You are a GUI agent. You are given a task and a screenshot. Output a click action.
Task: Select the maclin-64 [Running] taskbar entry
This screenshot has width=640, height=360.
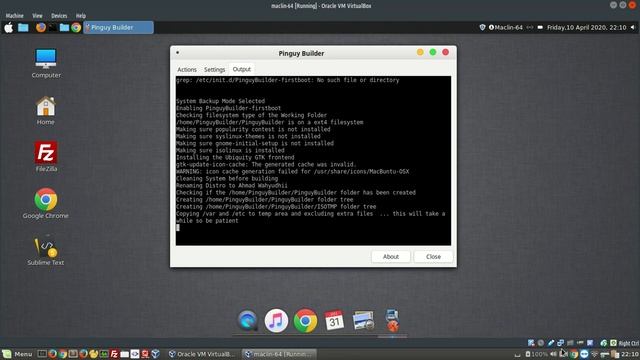[x=279, y=354]
